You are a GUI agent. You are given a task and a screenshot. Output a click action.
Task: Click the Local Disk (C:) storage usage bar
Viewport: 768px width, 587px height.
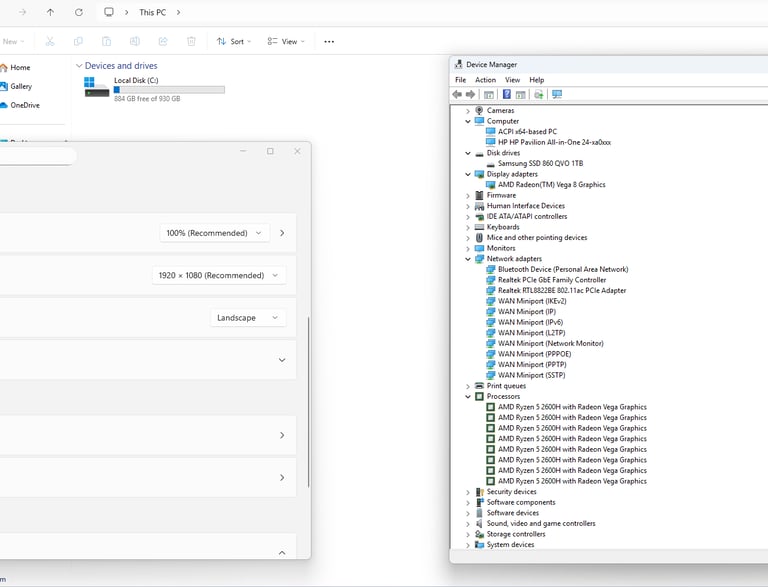[169, 90]
